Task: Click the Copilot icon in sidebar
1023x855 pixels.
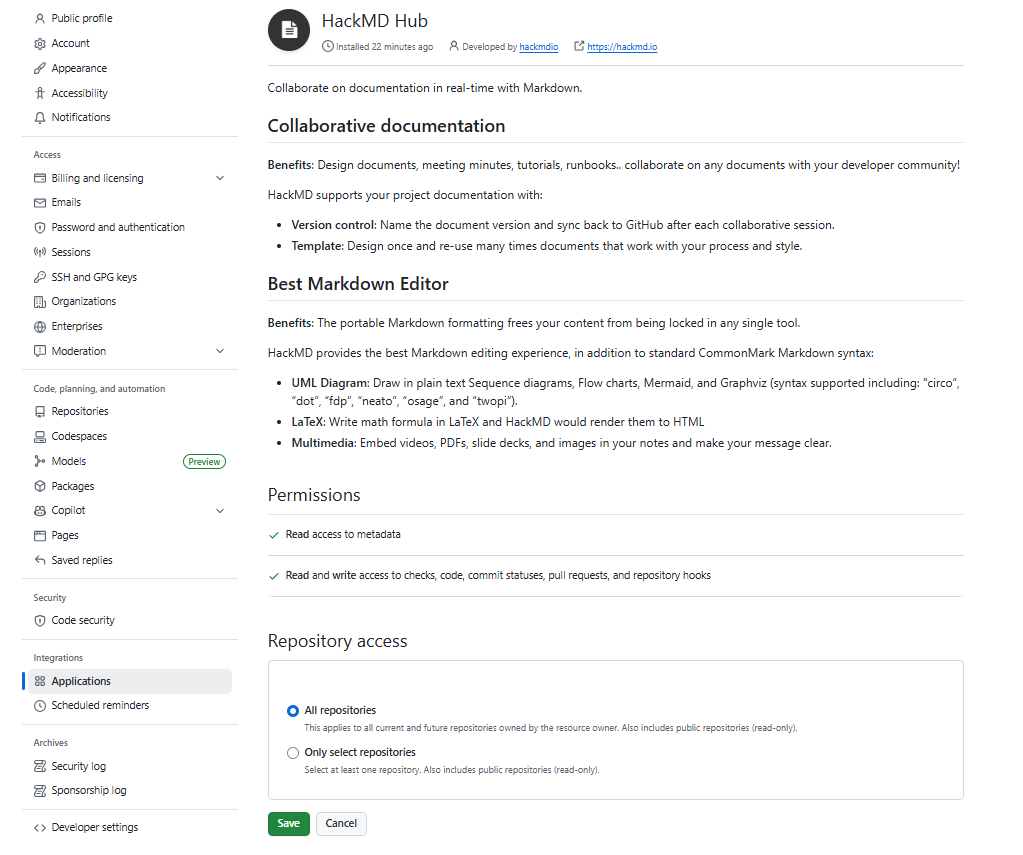Action: tap(40, 510)
